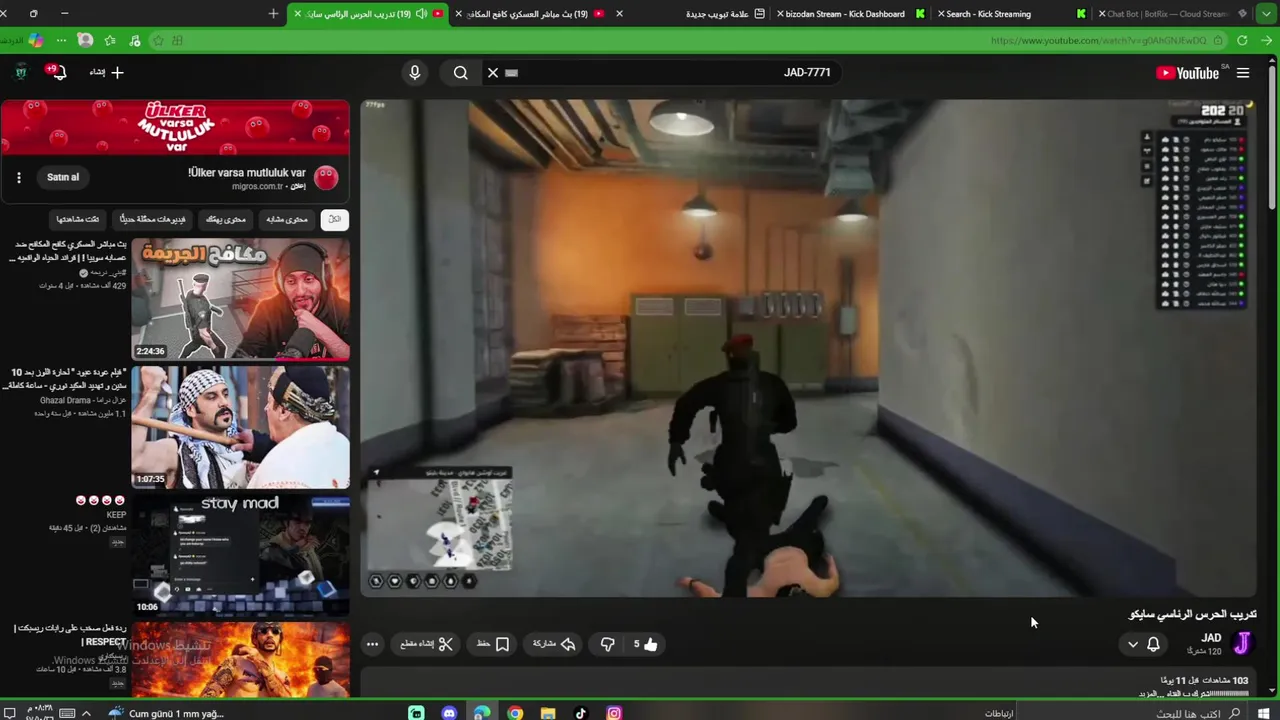
Task: Open the Create (+) video button
Action: click(x=107, y=72)
